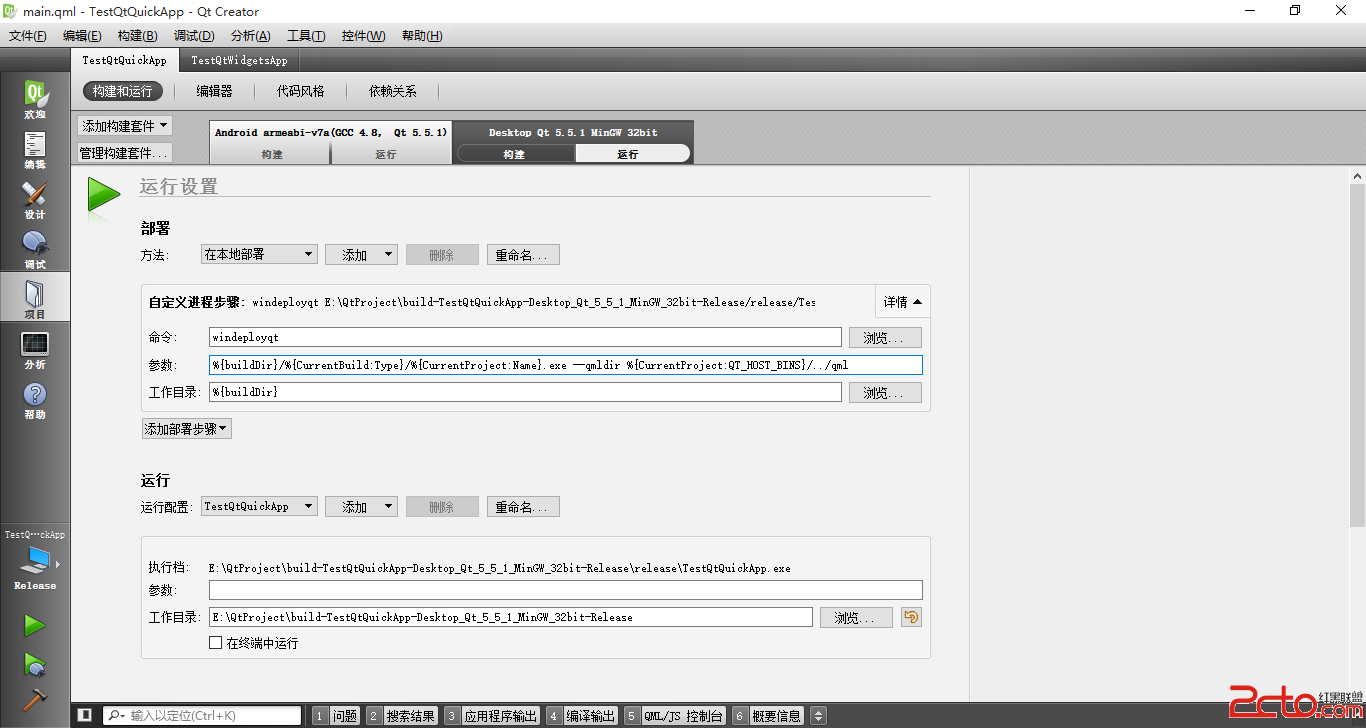Toggle the left sidebar icon in status bar
1366x728 pixels.
[85, 715]
